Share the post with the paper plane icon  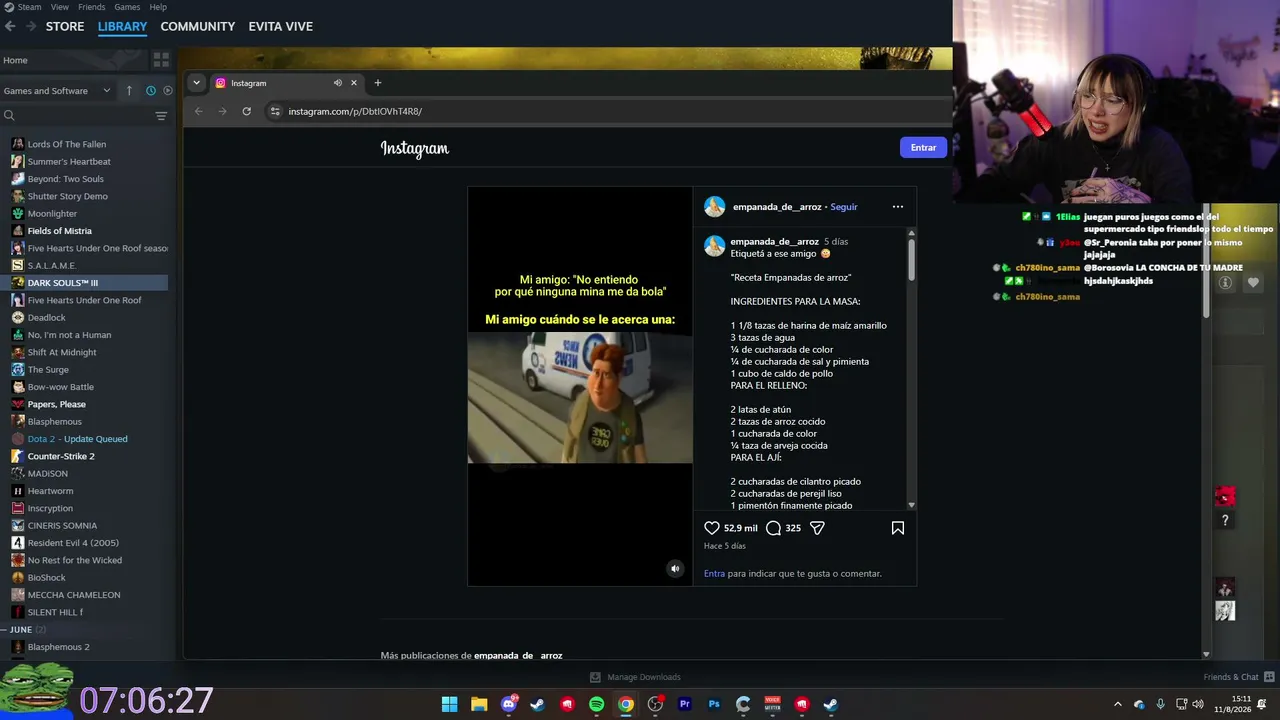tap(817, 528)
